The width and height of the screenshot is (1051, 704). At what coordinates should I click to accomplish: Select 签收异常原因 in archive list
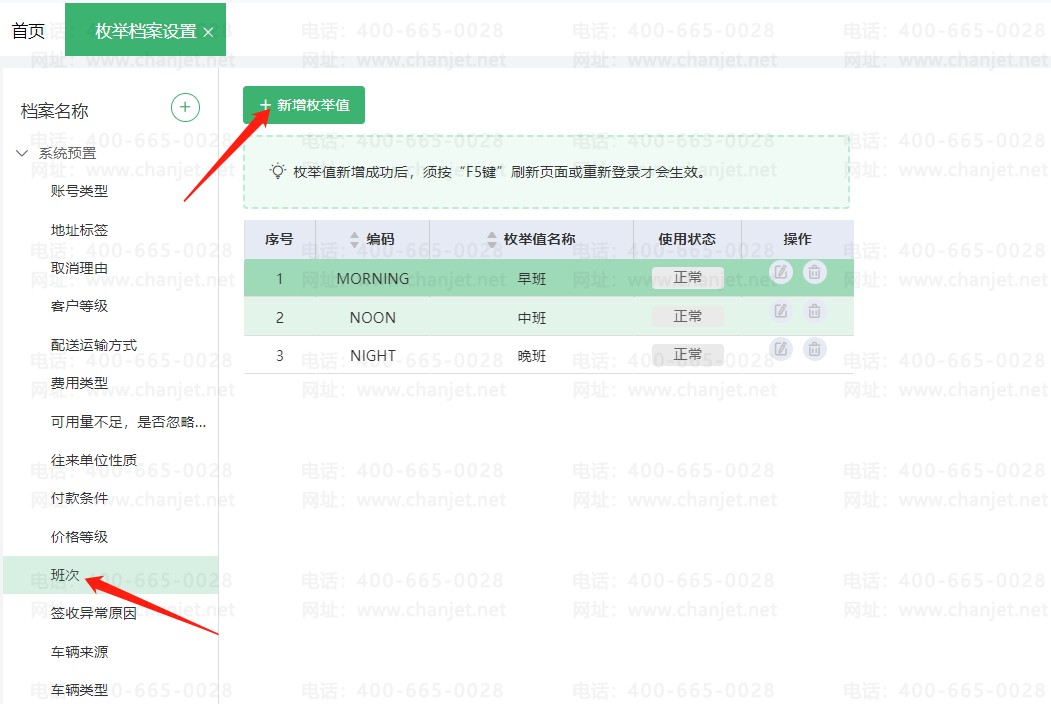tap(94, 613)
